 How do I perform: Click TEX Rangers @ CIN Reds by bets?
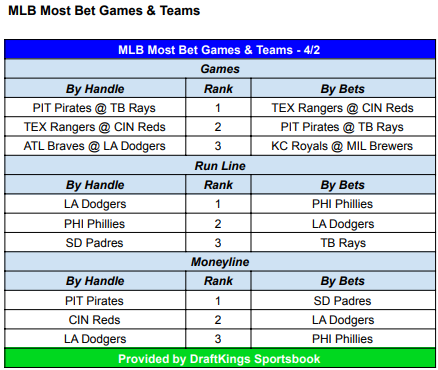(x=343, y=108)
